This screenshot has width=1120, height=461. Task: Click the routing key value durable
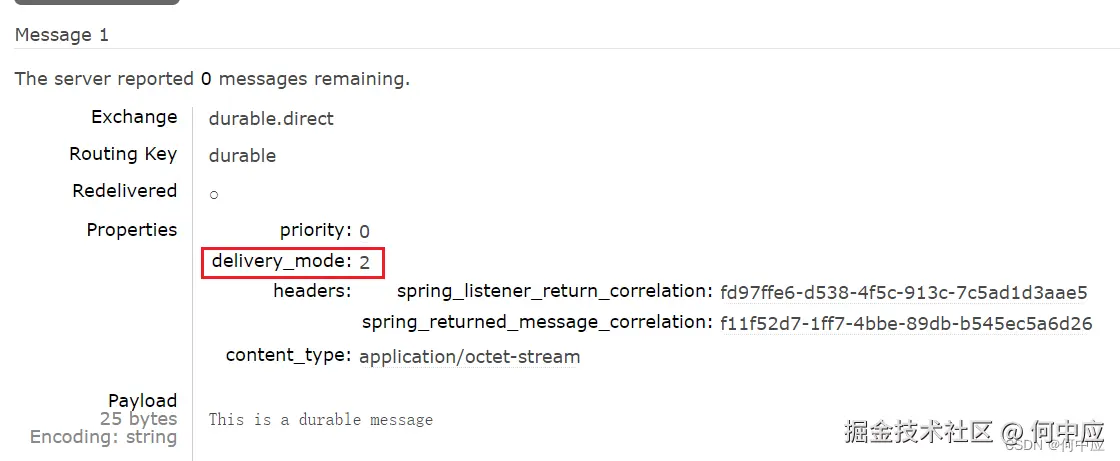pos(242,155)
